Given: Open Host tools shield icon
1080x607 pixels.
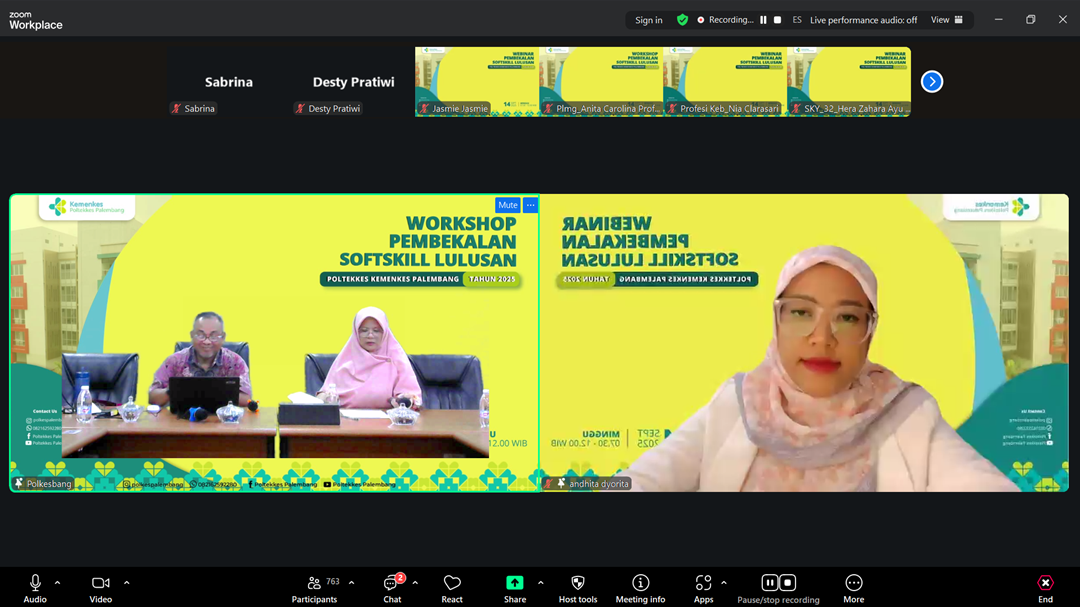Looking at the screenshot, I should coord(577,583).
